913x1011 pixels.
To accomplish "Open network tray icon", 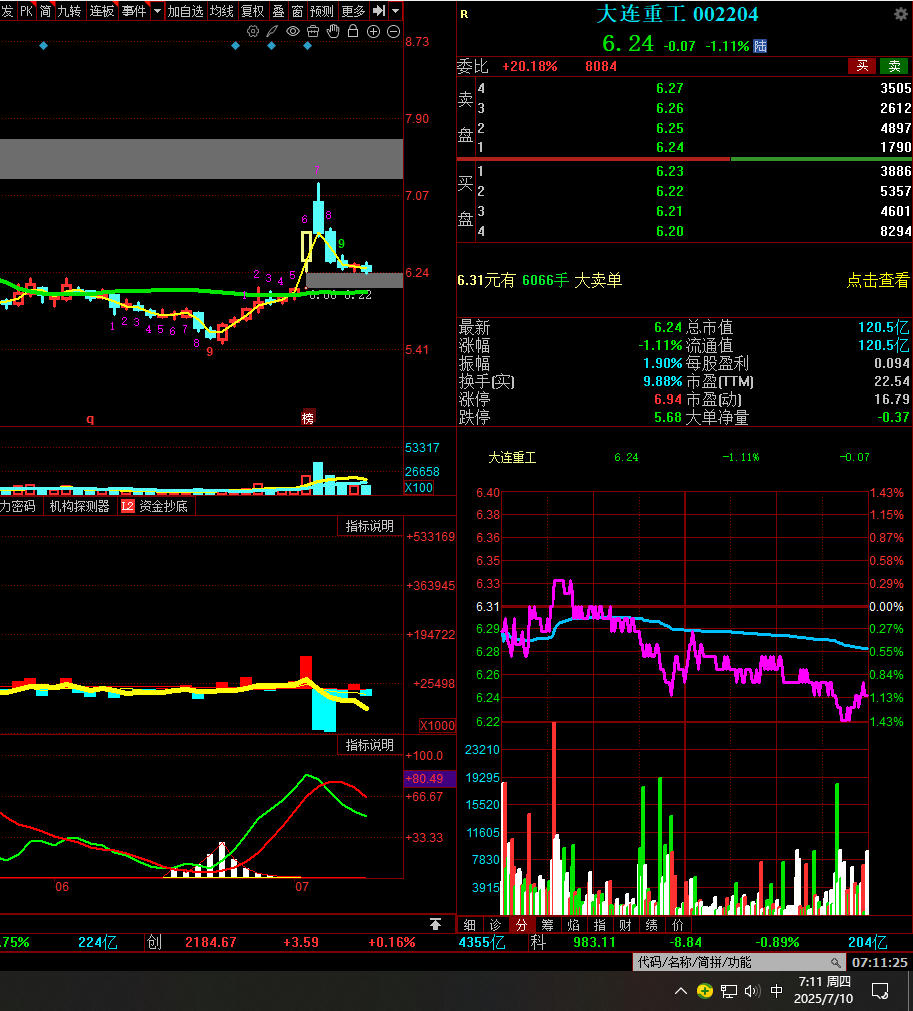I will (729, 990).
